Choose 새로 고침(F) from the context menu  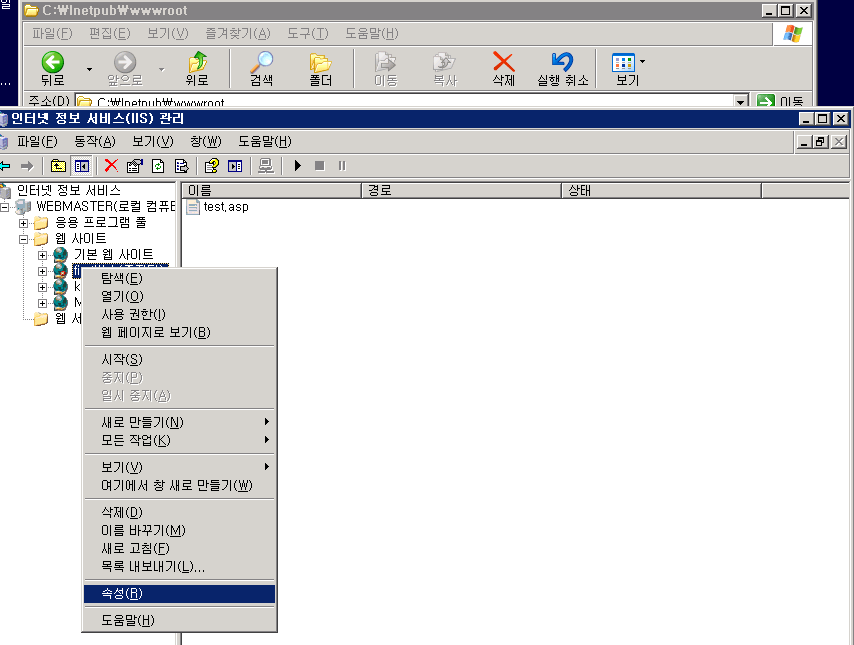click(179, 549)
